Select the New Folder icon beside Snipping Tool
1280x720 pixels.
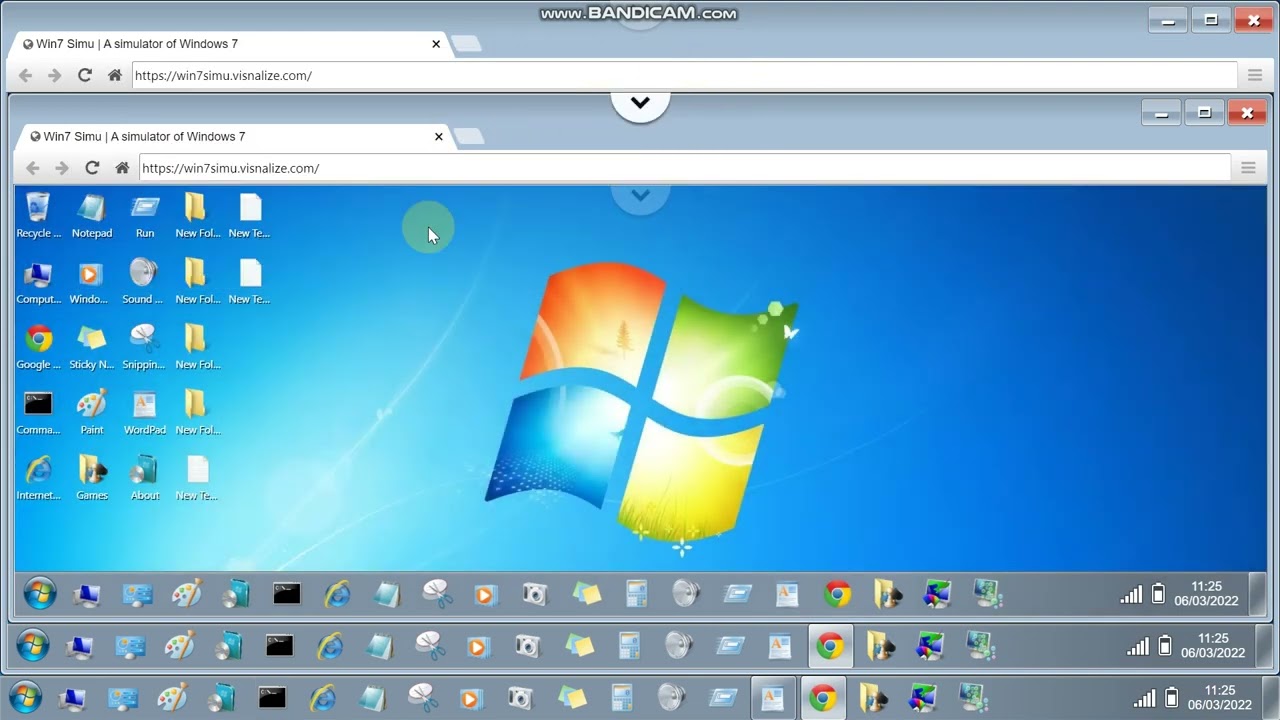(197, 347)
